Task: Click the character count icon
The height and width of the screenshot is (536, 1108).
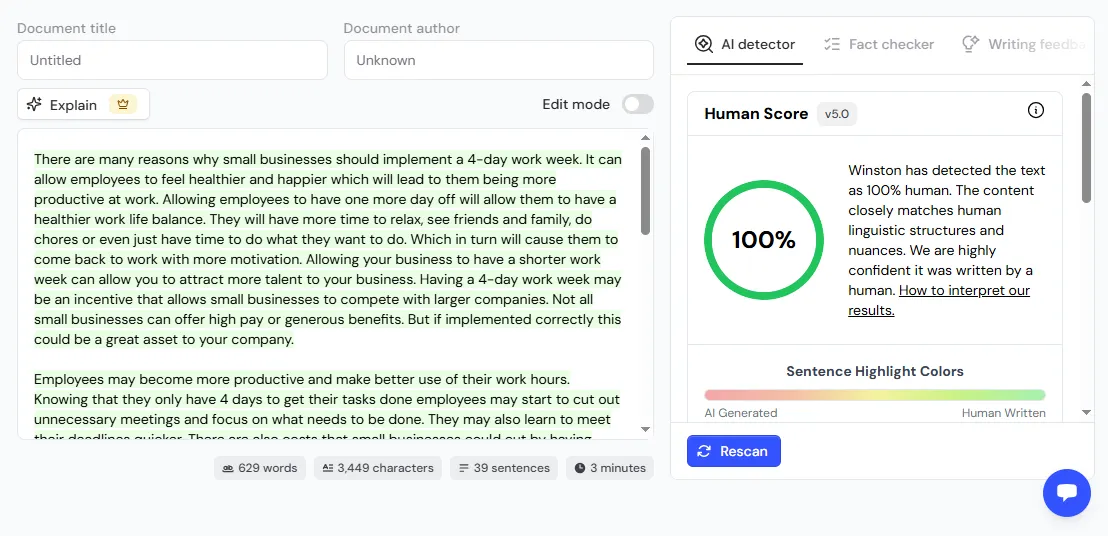Action: click(x=327, y=468)
